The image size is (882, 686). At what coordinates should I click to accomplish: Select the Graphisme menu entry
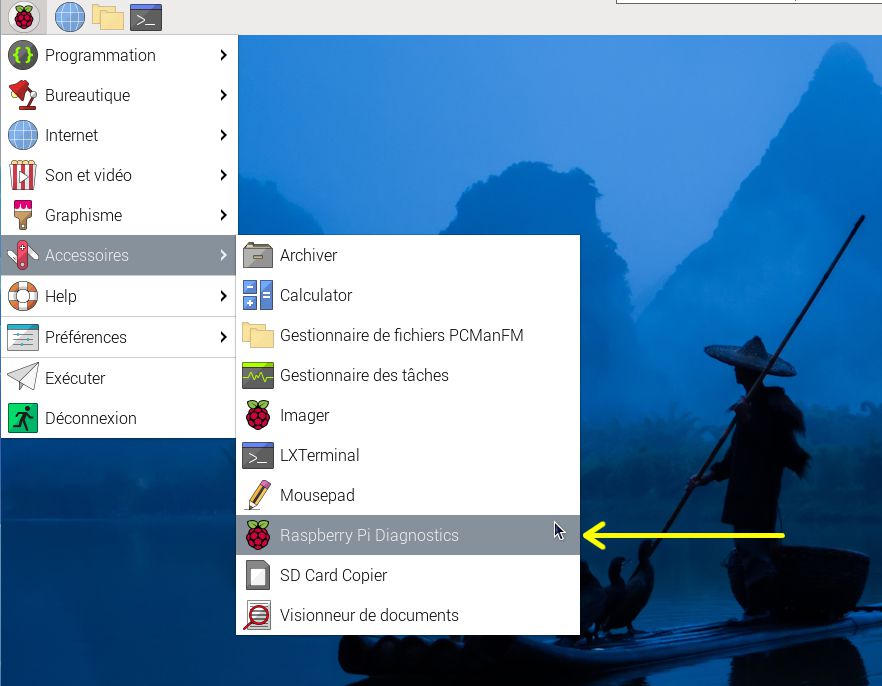click(x=118, y=215)
